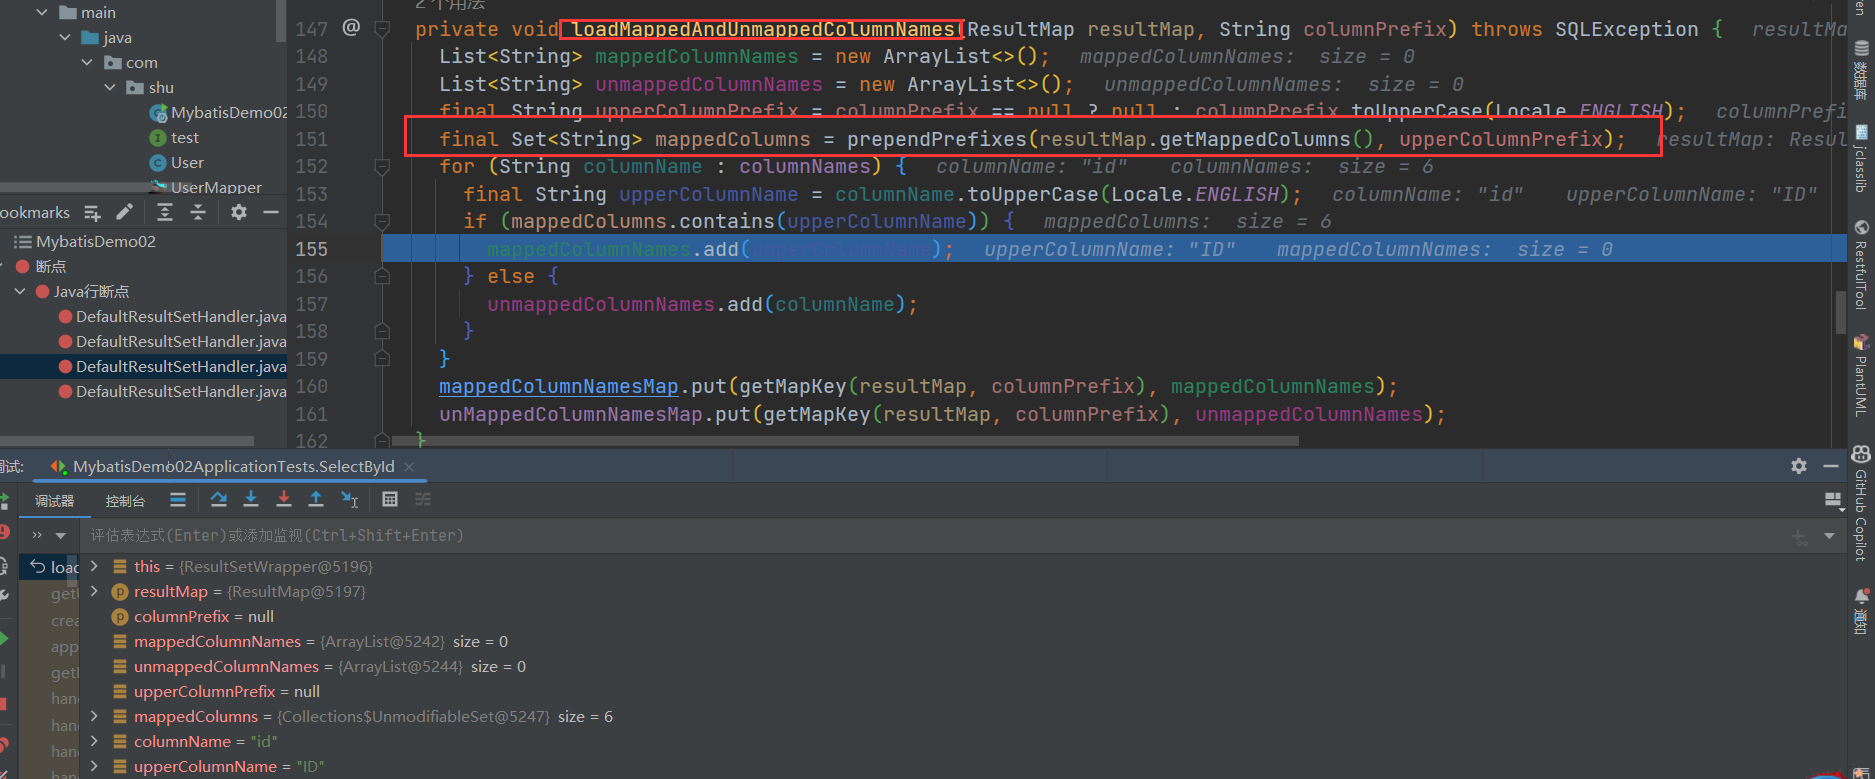Switch to the 控制台 tab
1875x779 pixels.
point(125,500)
